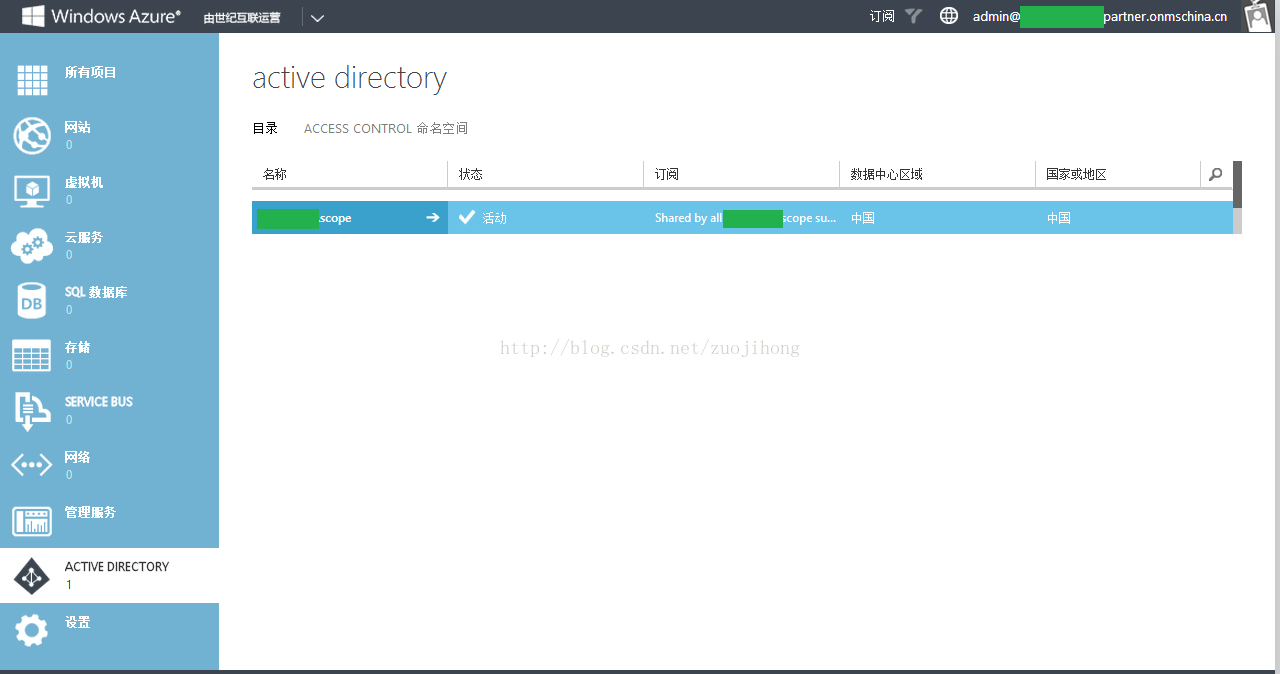
Task: Click the admin account email
Action: click(x=1100, y=16)
